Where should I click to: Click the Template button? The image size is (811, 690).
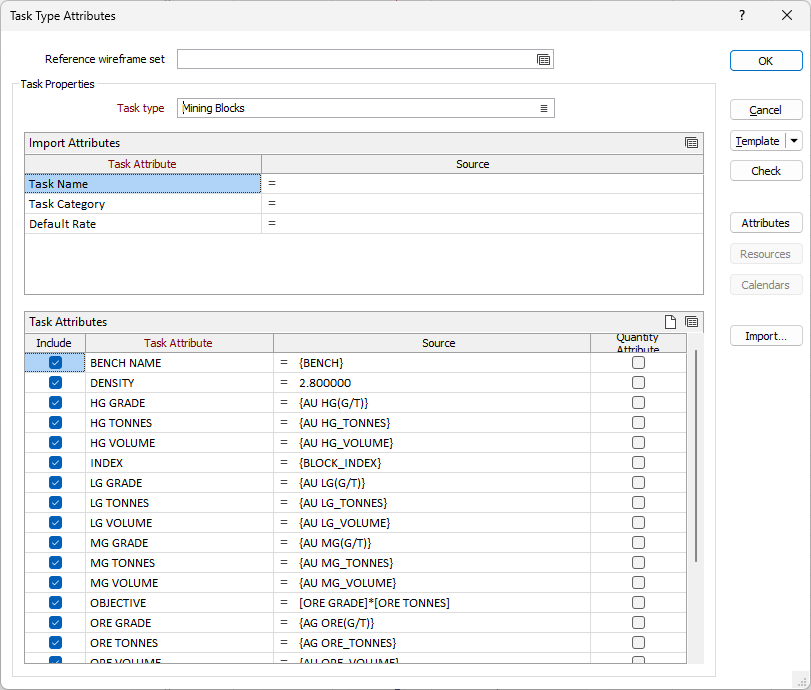(x=758, y=141)
